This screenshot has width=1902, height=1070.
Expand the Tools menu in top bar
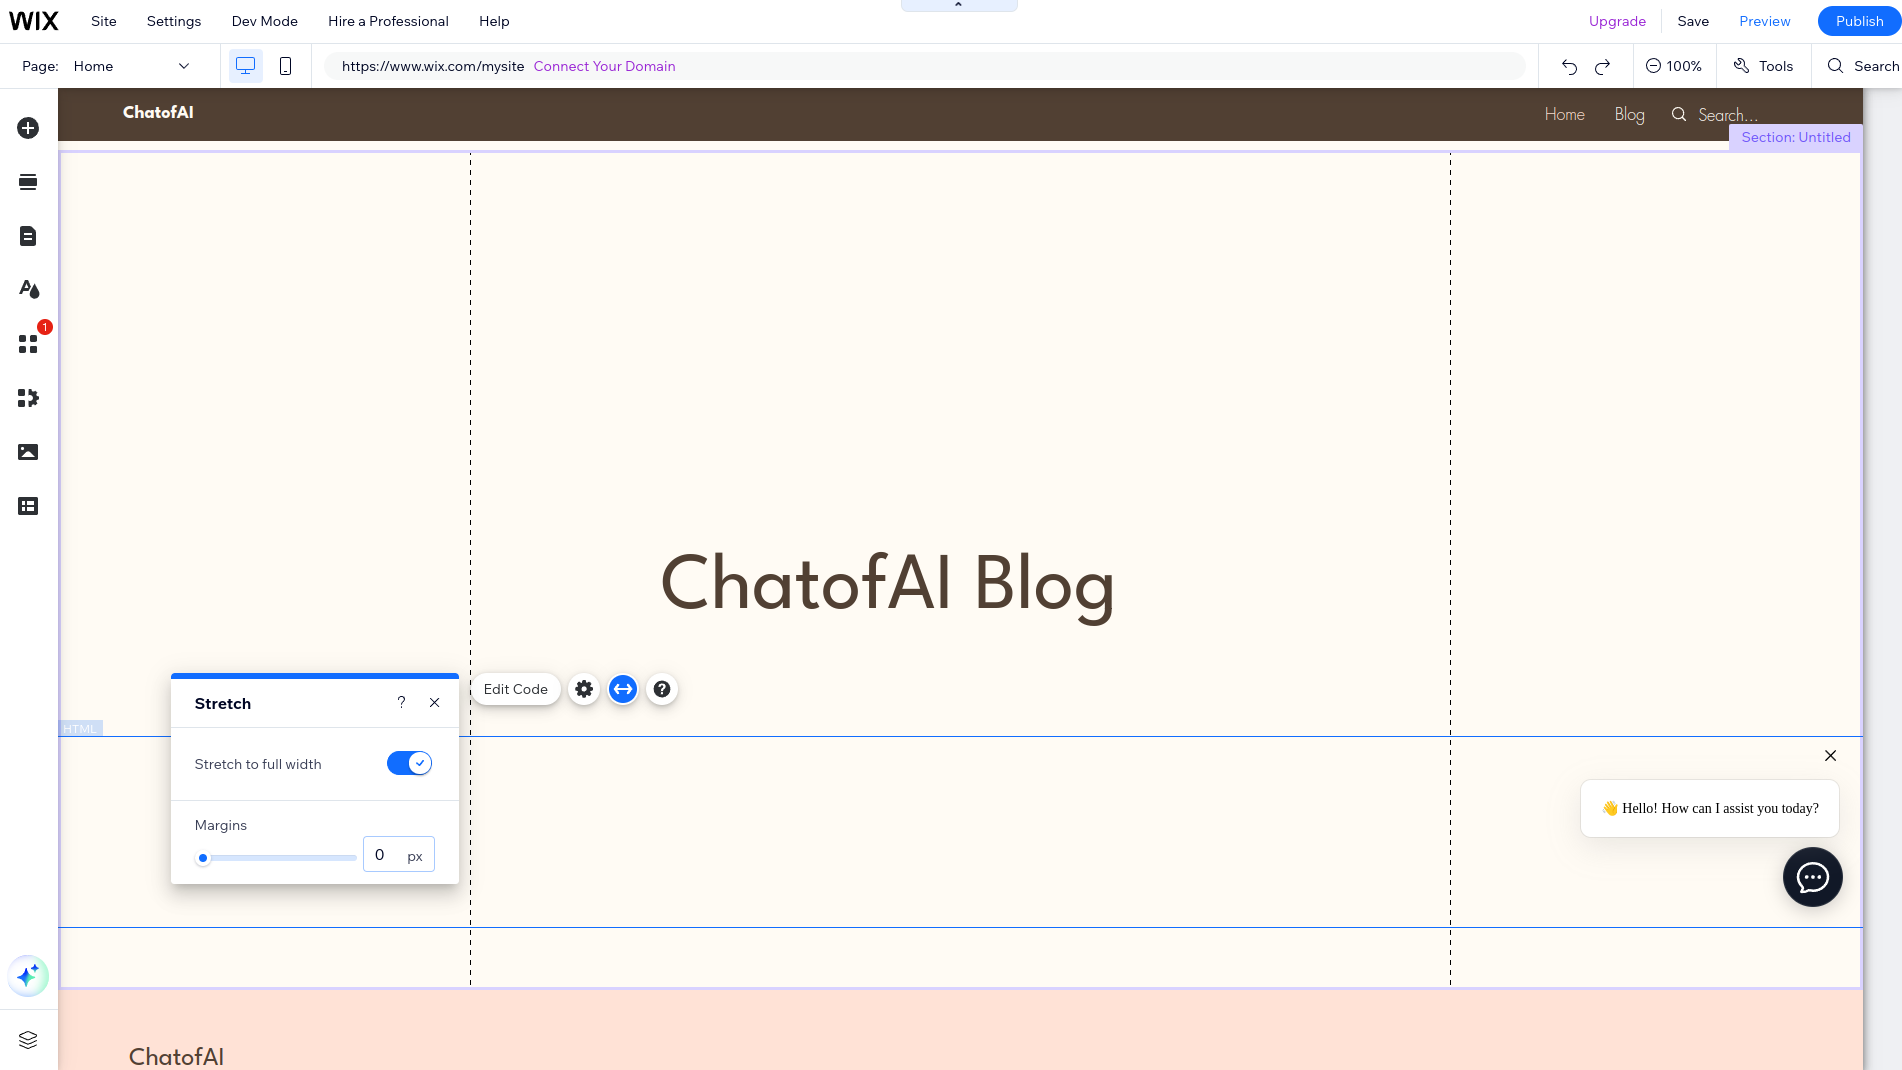pyautogui.click(x=1763, y=66)
